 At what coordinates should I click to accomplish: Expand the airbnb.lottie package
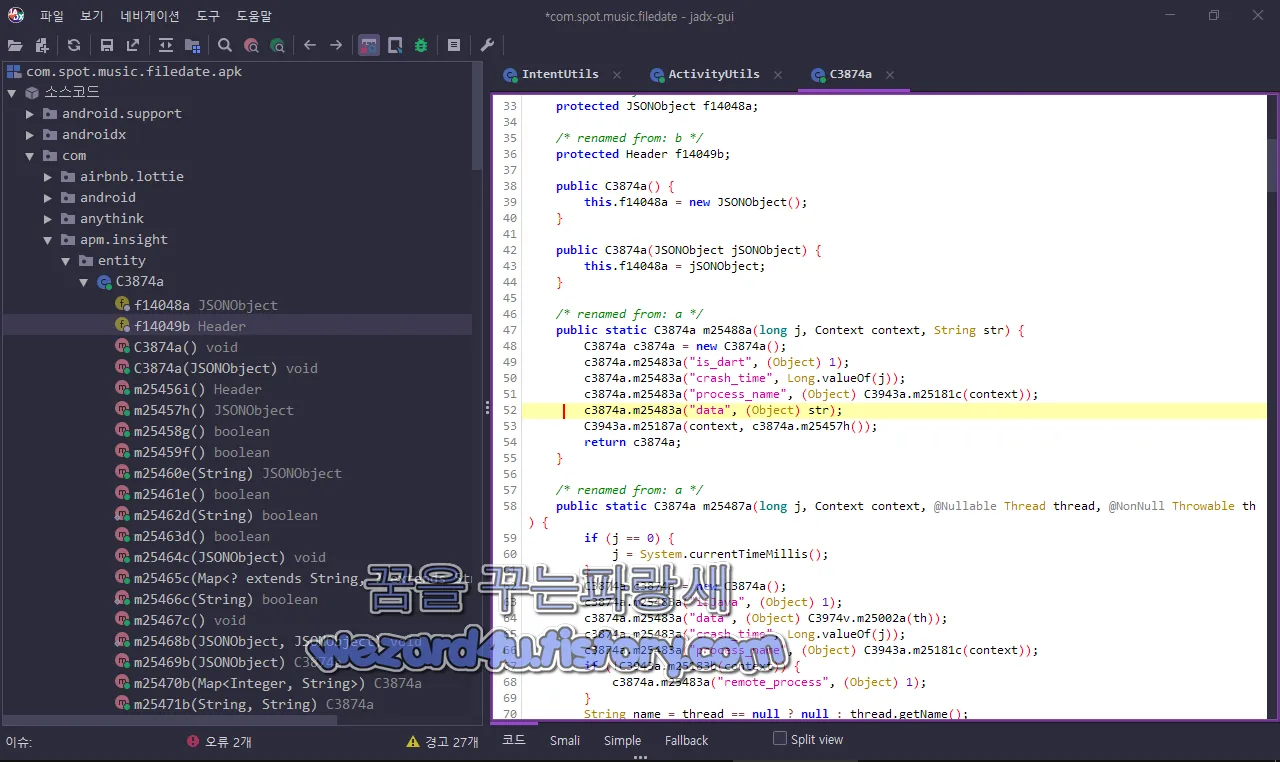pyautogui.click(x=48, y=177)
